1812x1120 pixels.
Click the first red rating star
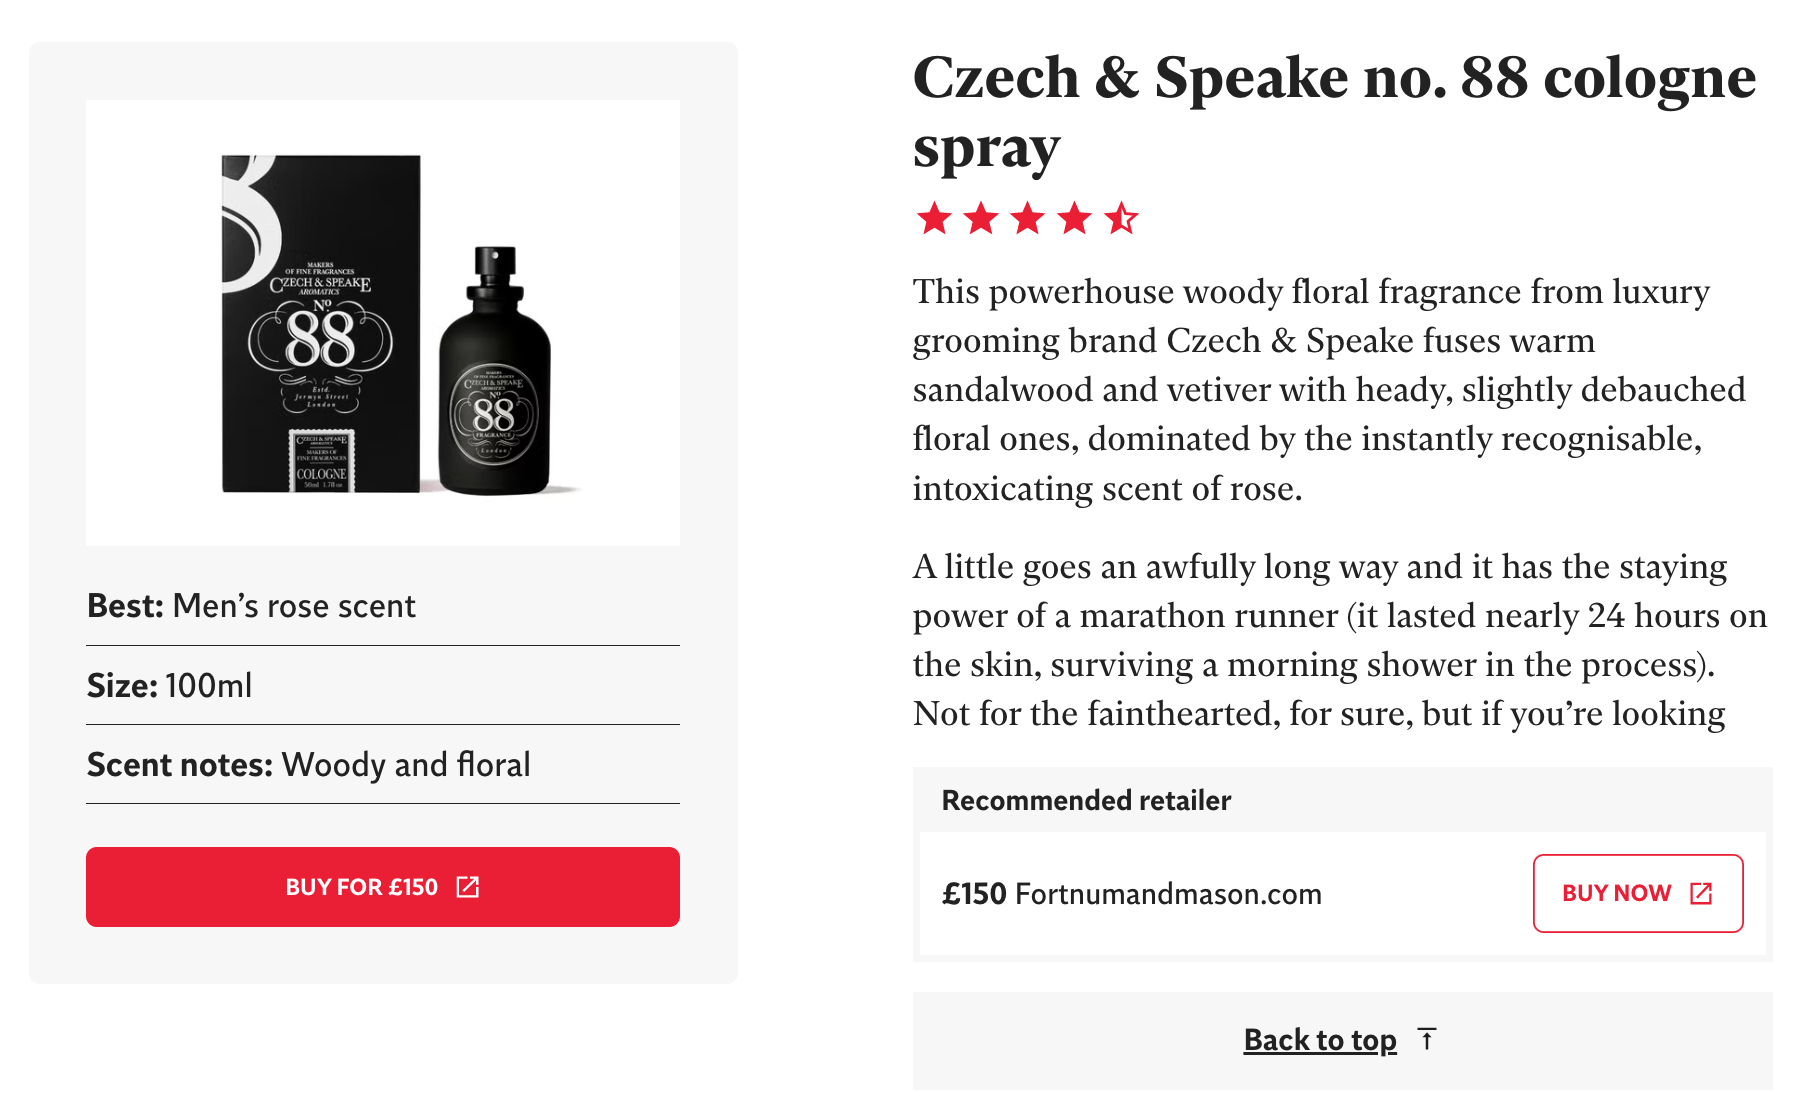tap(934, 218)
